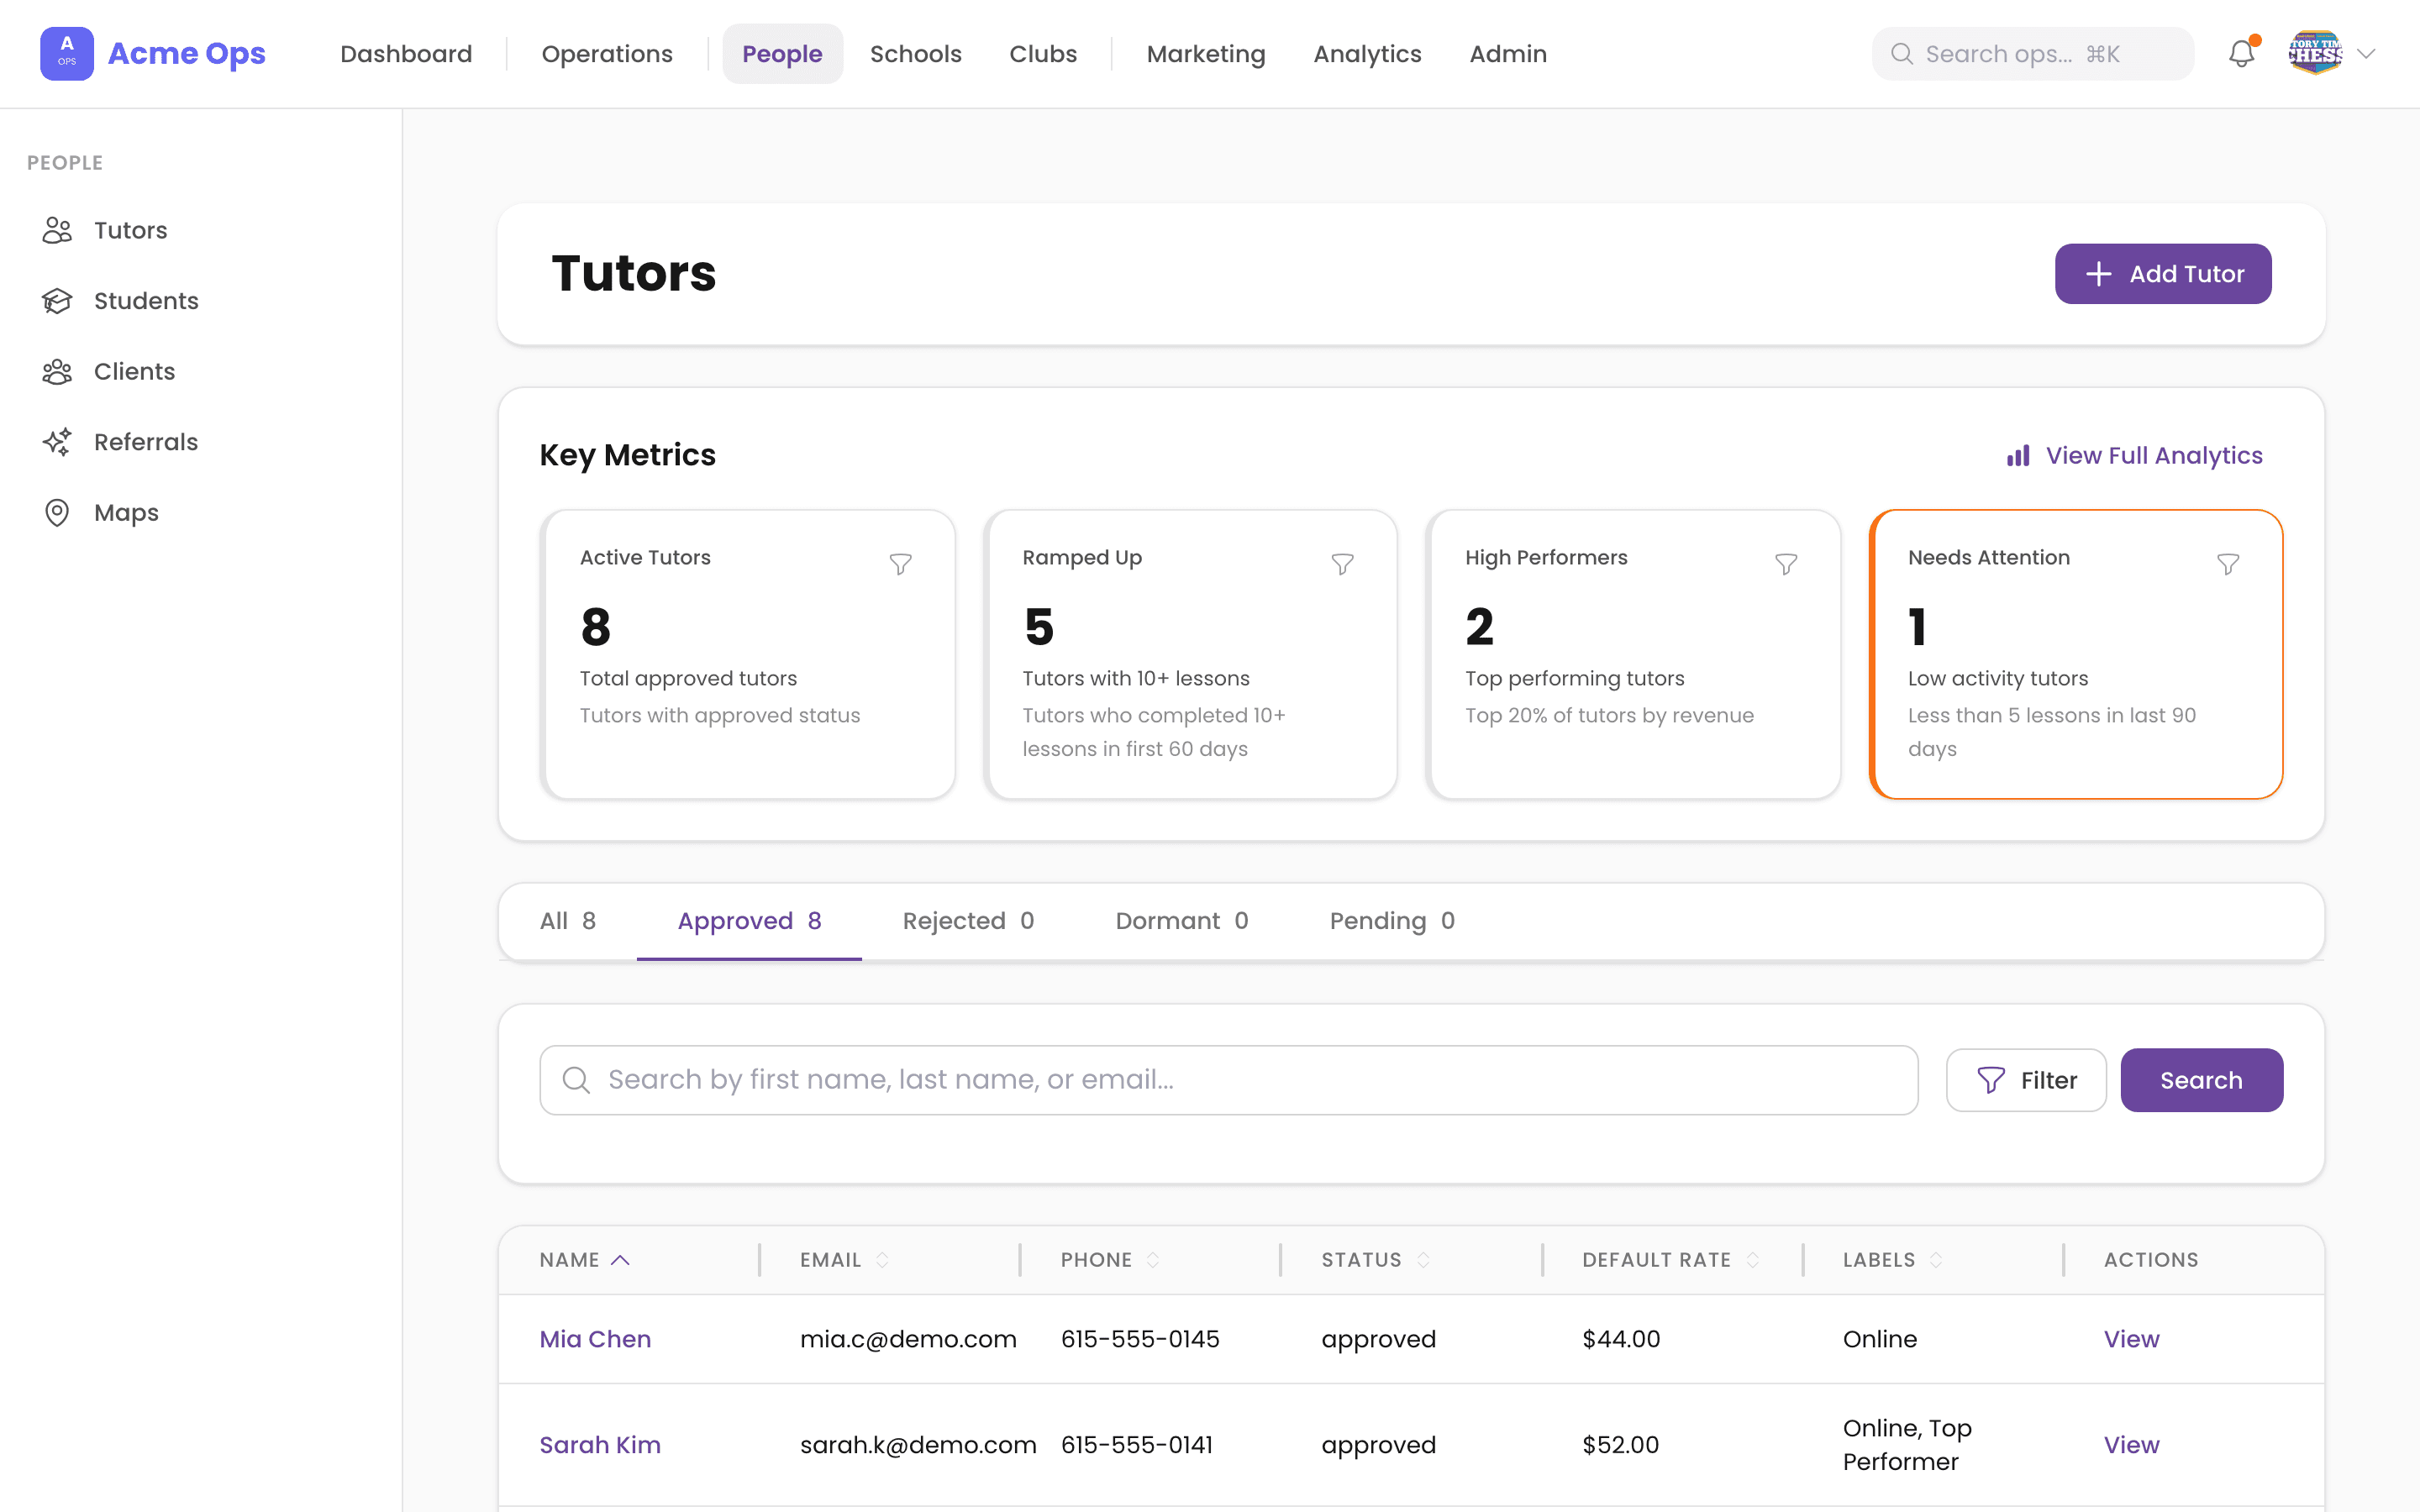This screenshot has height=1512, width=2420.
Task: Click the plus icon on Add Tutor
Action: (2098, 274)
